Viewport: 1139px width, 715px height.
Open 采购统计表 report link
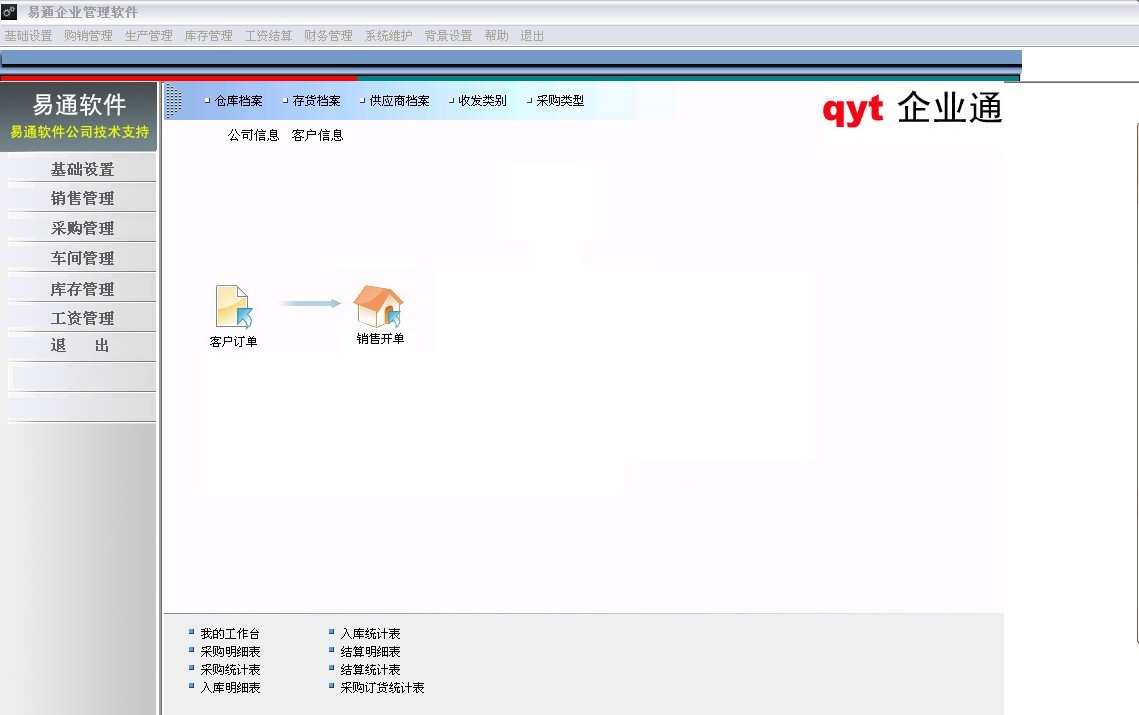pos(230,669)
